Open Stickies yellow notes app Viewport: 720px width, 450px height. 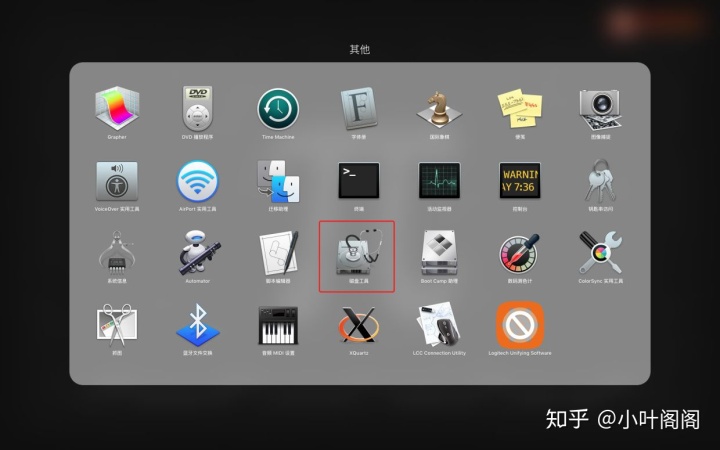[x=520, y=108]
